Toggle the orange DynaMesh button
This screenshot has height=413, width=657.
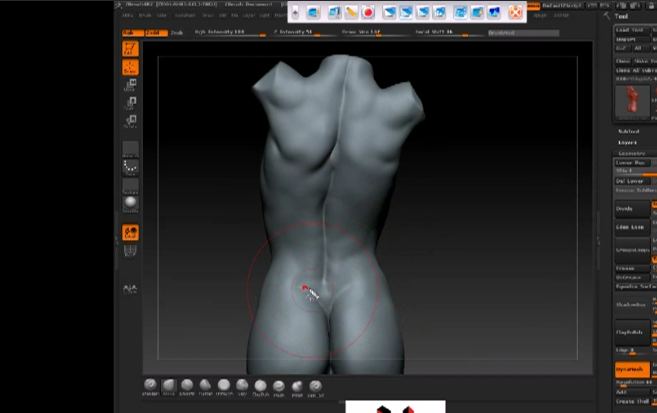632,369
